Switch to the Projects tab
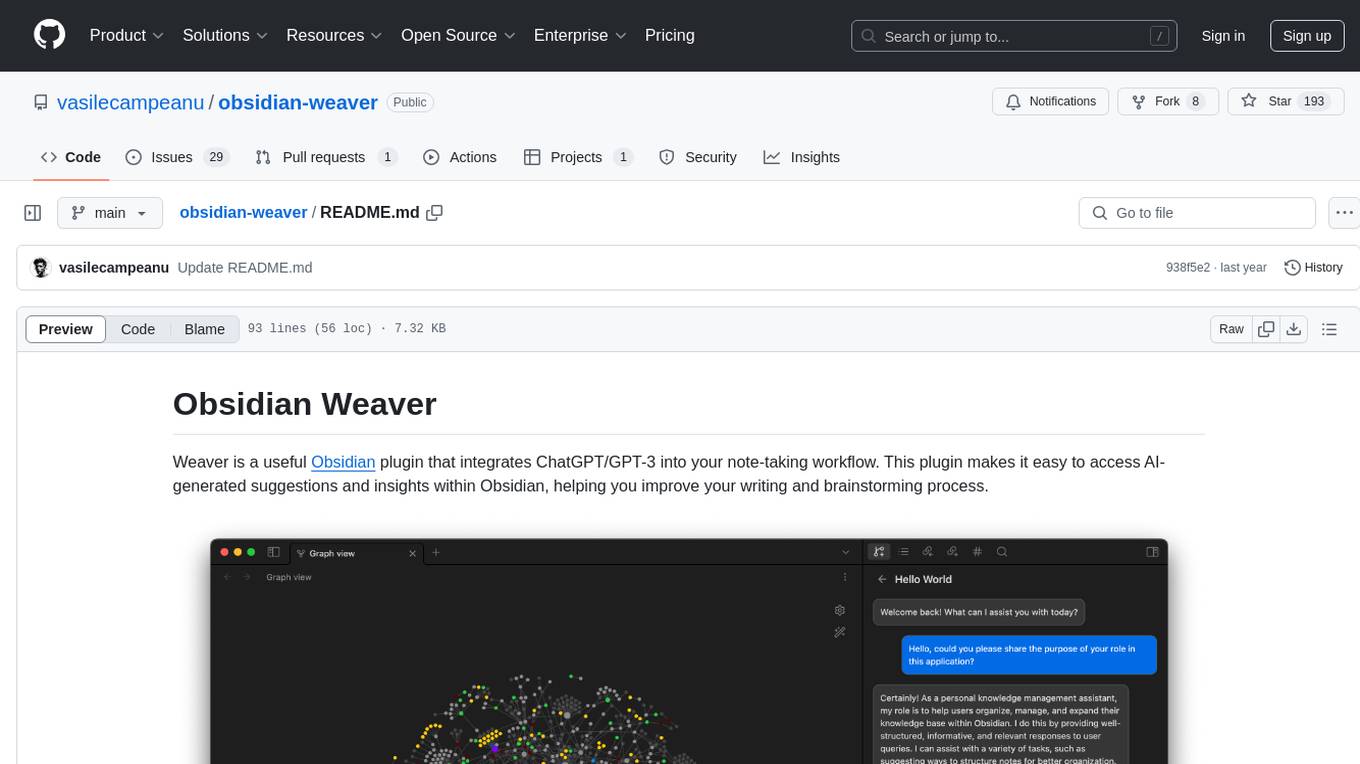The height and width of the screenshot is (764, 1360). coord(578,157)
